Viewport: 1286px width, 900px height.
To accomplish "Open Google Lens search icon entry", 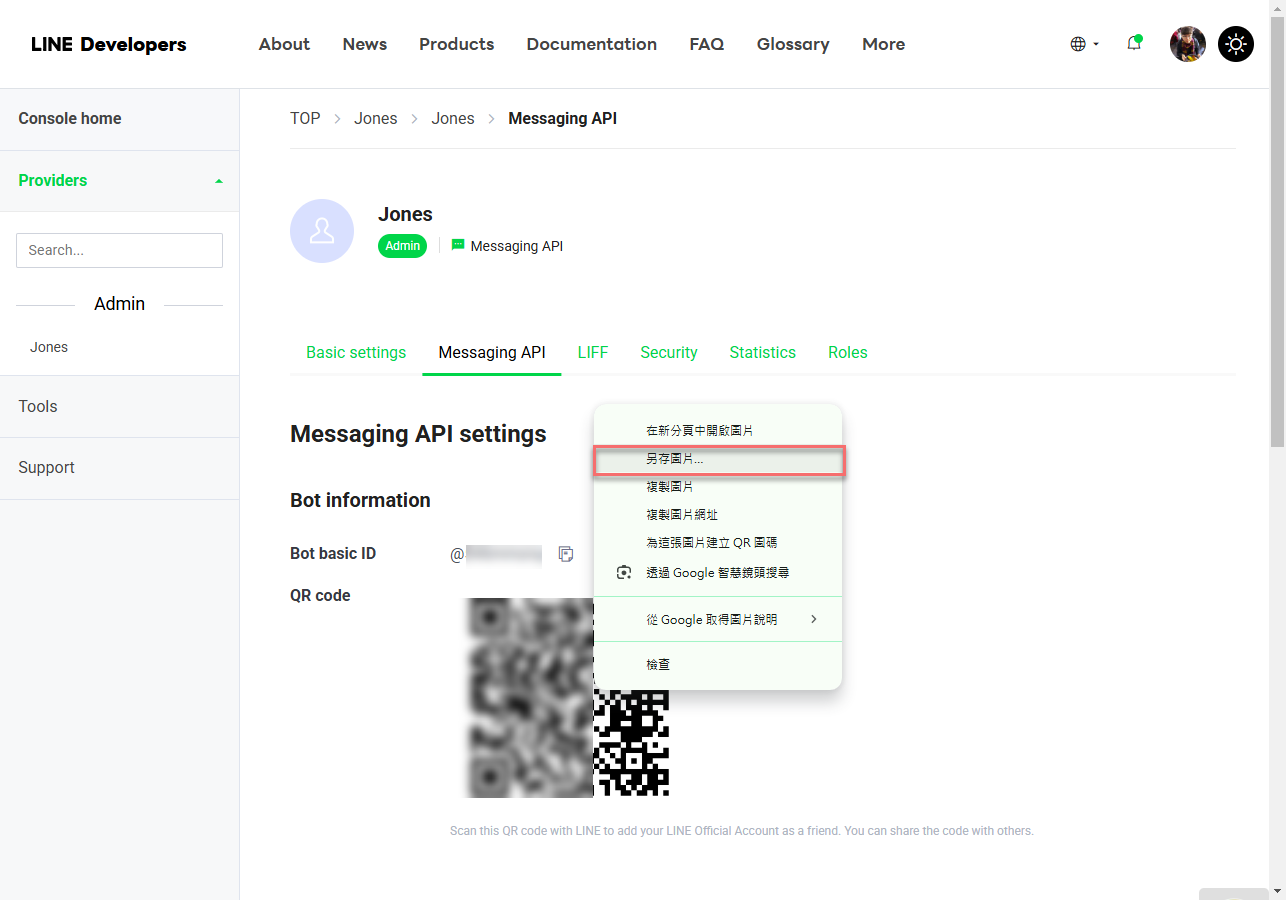I will 624,573.
